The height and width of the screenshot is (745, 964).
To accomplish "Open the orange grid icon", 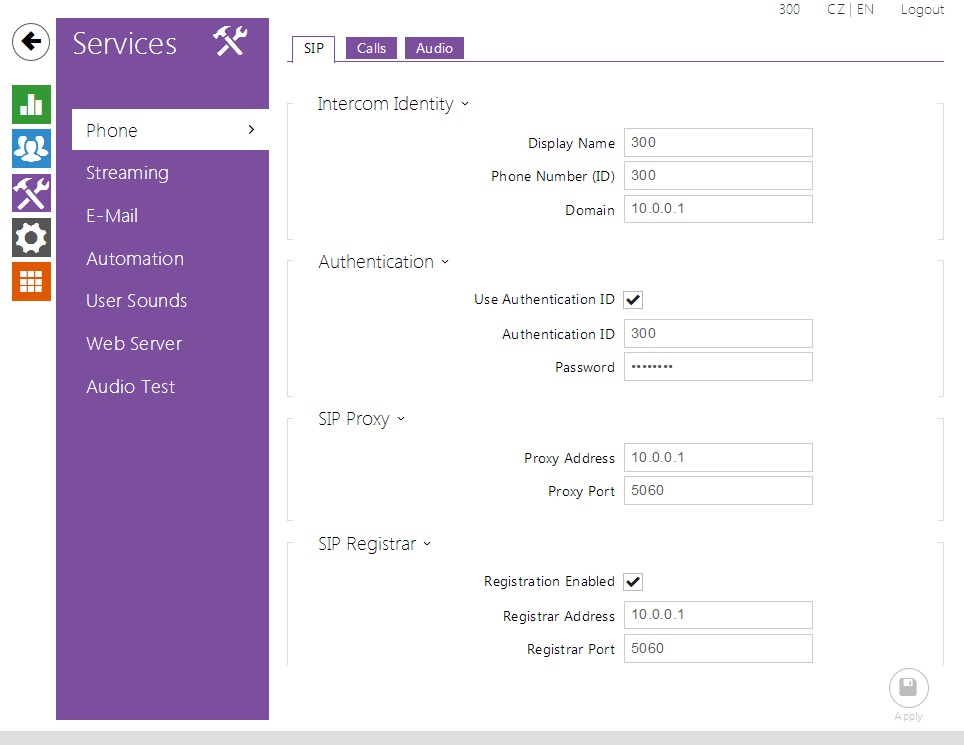I will pos(31,281).
